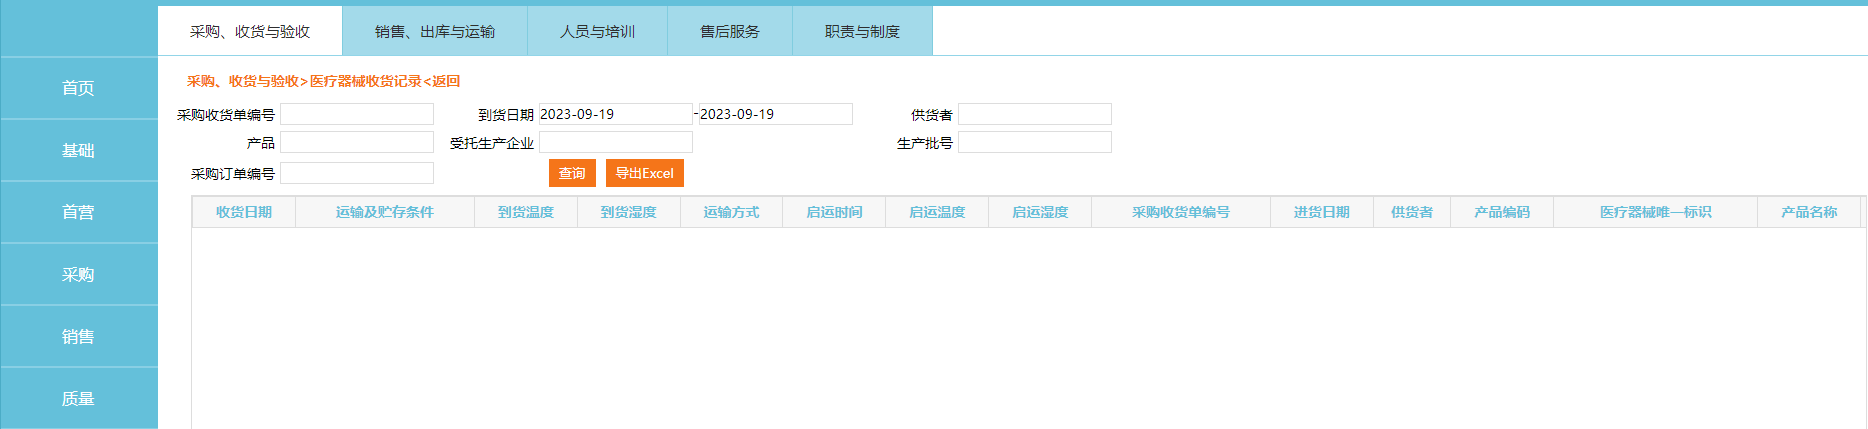Focus the 产品 input field

coord(357,142)
